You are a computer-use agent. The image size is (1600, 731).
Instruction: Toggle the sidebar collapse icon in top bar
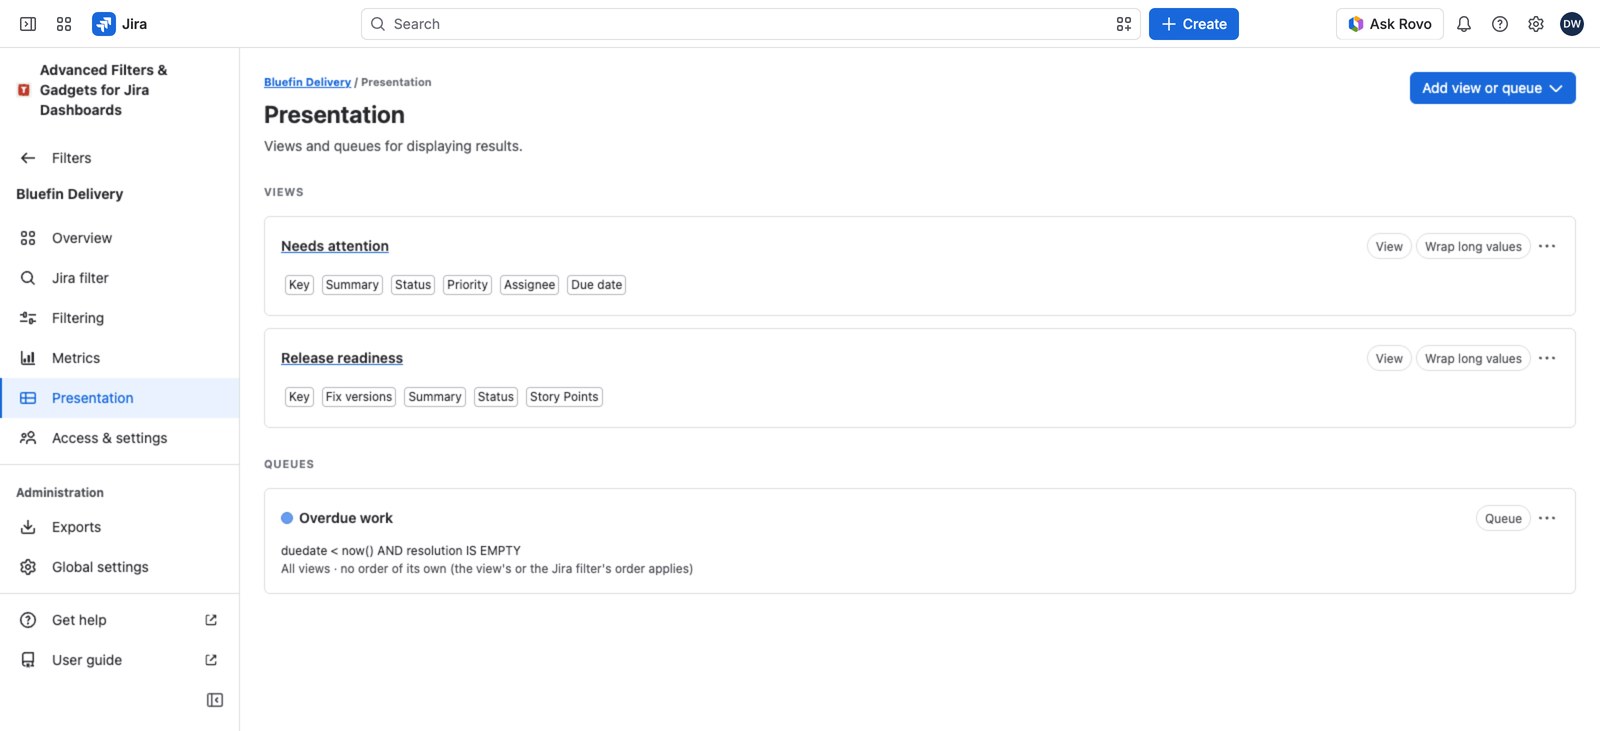[x=28, y=24]
